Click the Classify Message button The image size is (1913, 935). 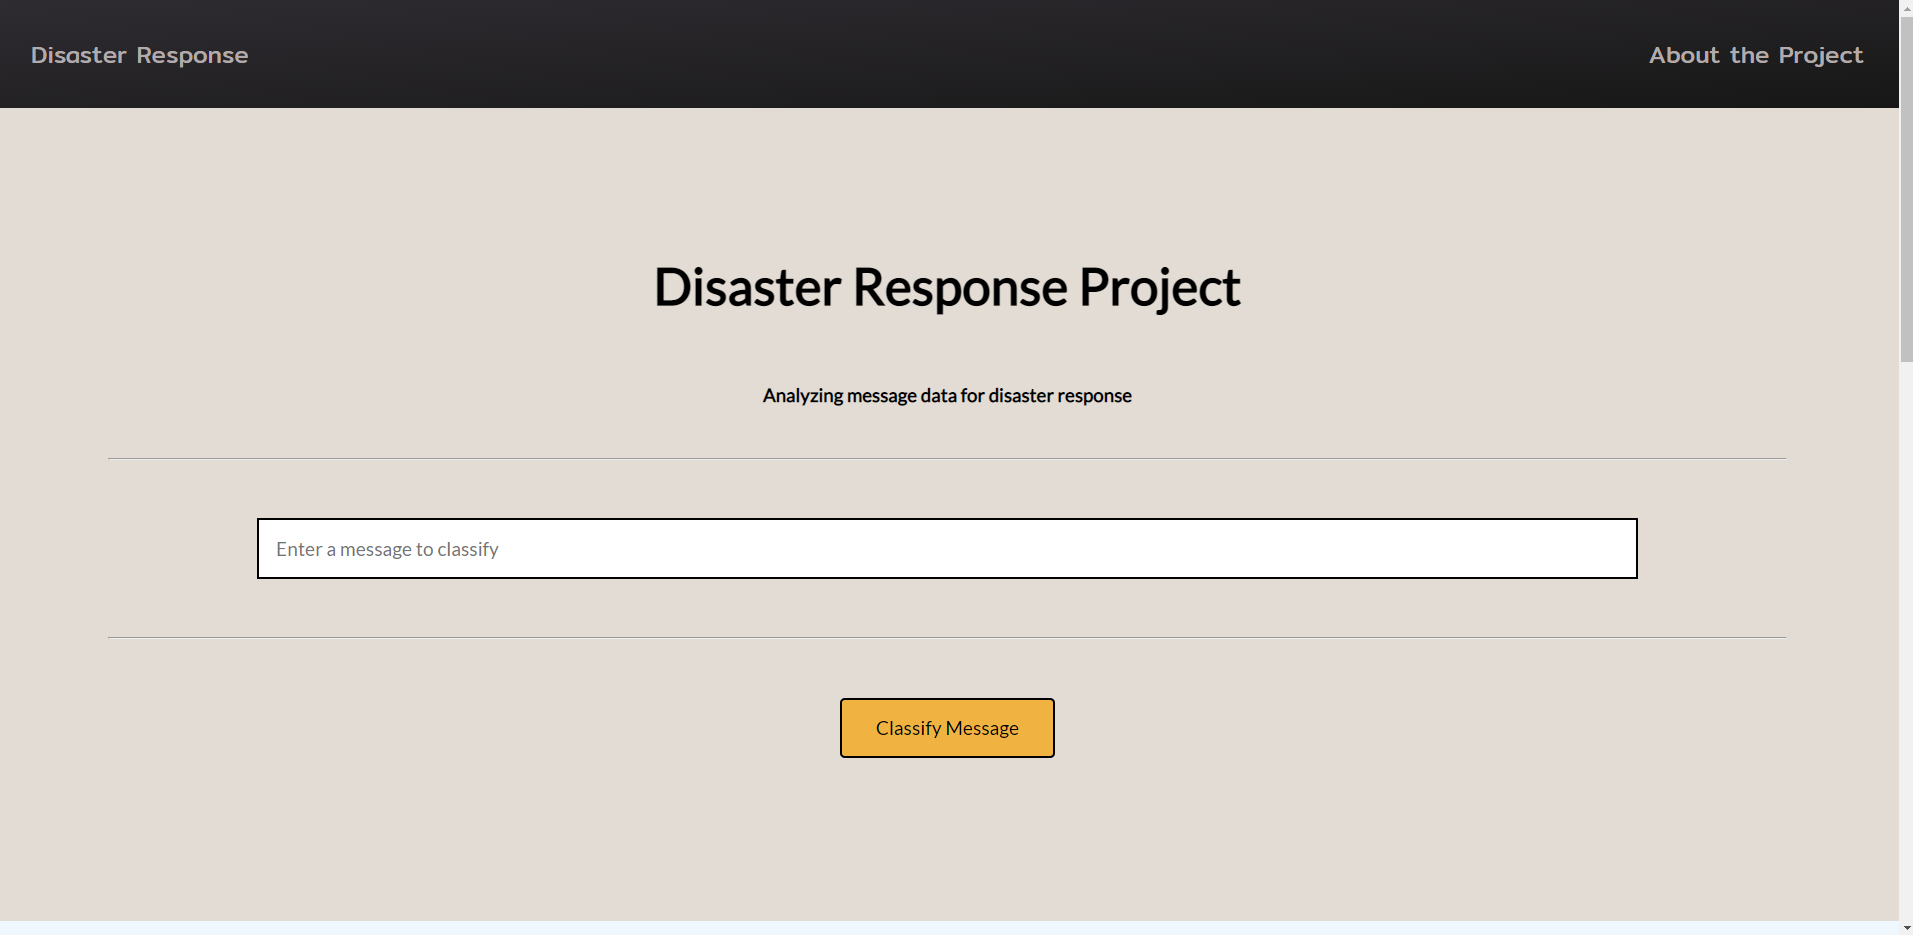[x=947, y=728]
